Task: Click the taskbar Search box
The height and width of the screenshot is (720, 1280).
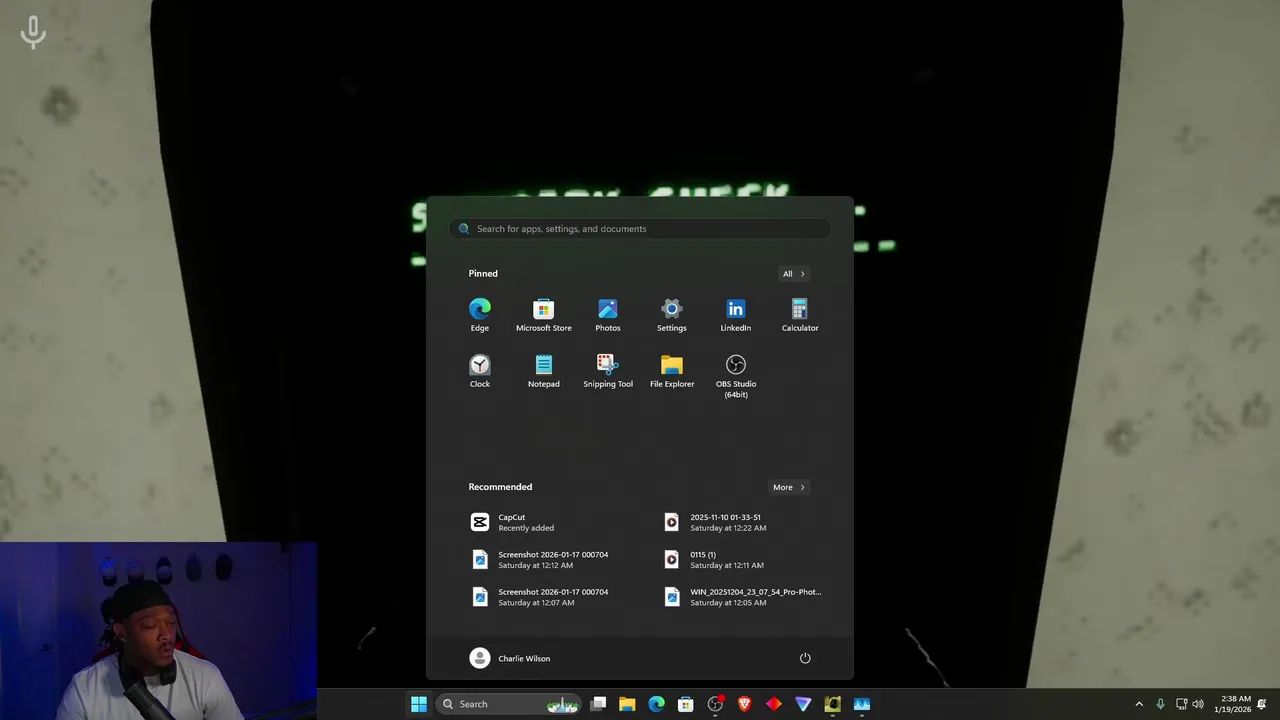Action: pos(509,704)
